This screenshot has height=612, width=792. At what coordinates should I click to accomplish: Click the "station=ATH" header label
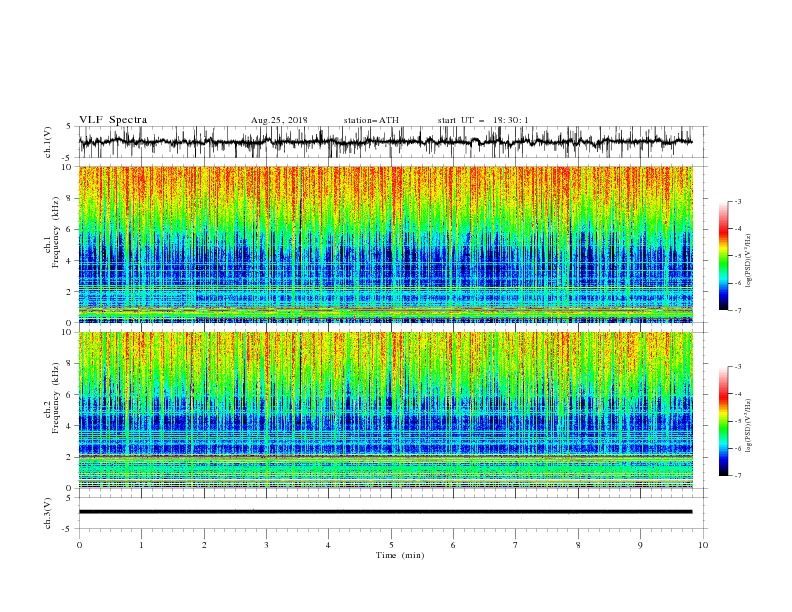coord(371,120)
